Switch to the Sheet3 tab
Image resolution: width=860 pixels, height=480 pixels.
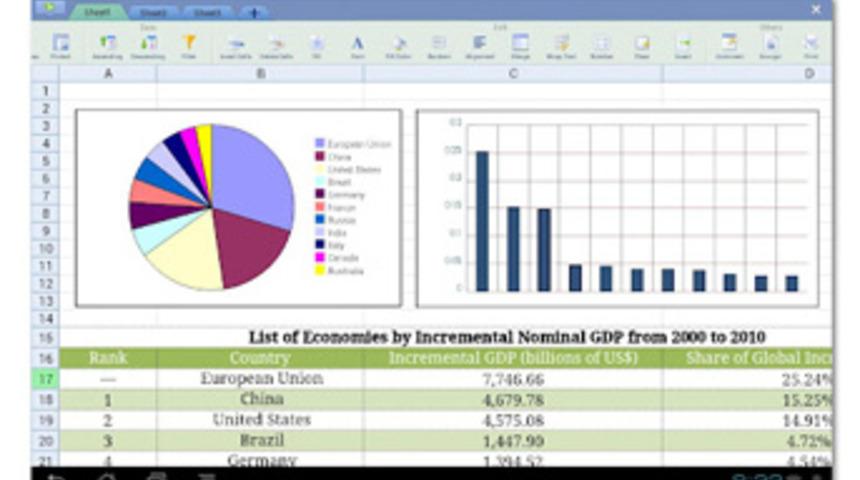click(208, 12)
